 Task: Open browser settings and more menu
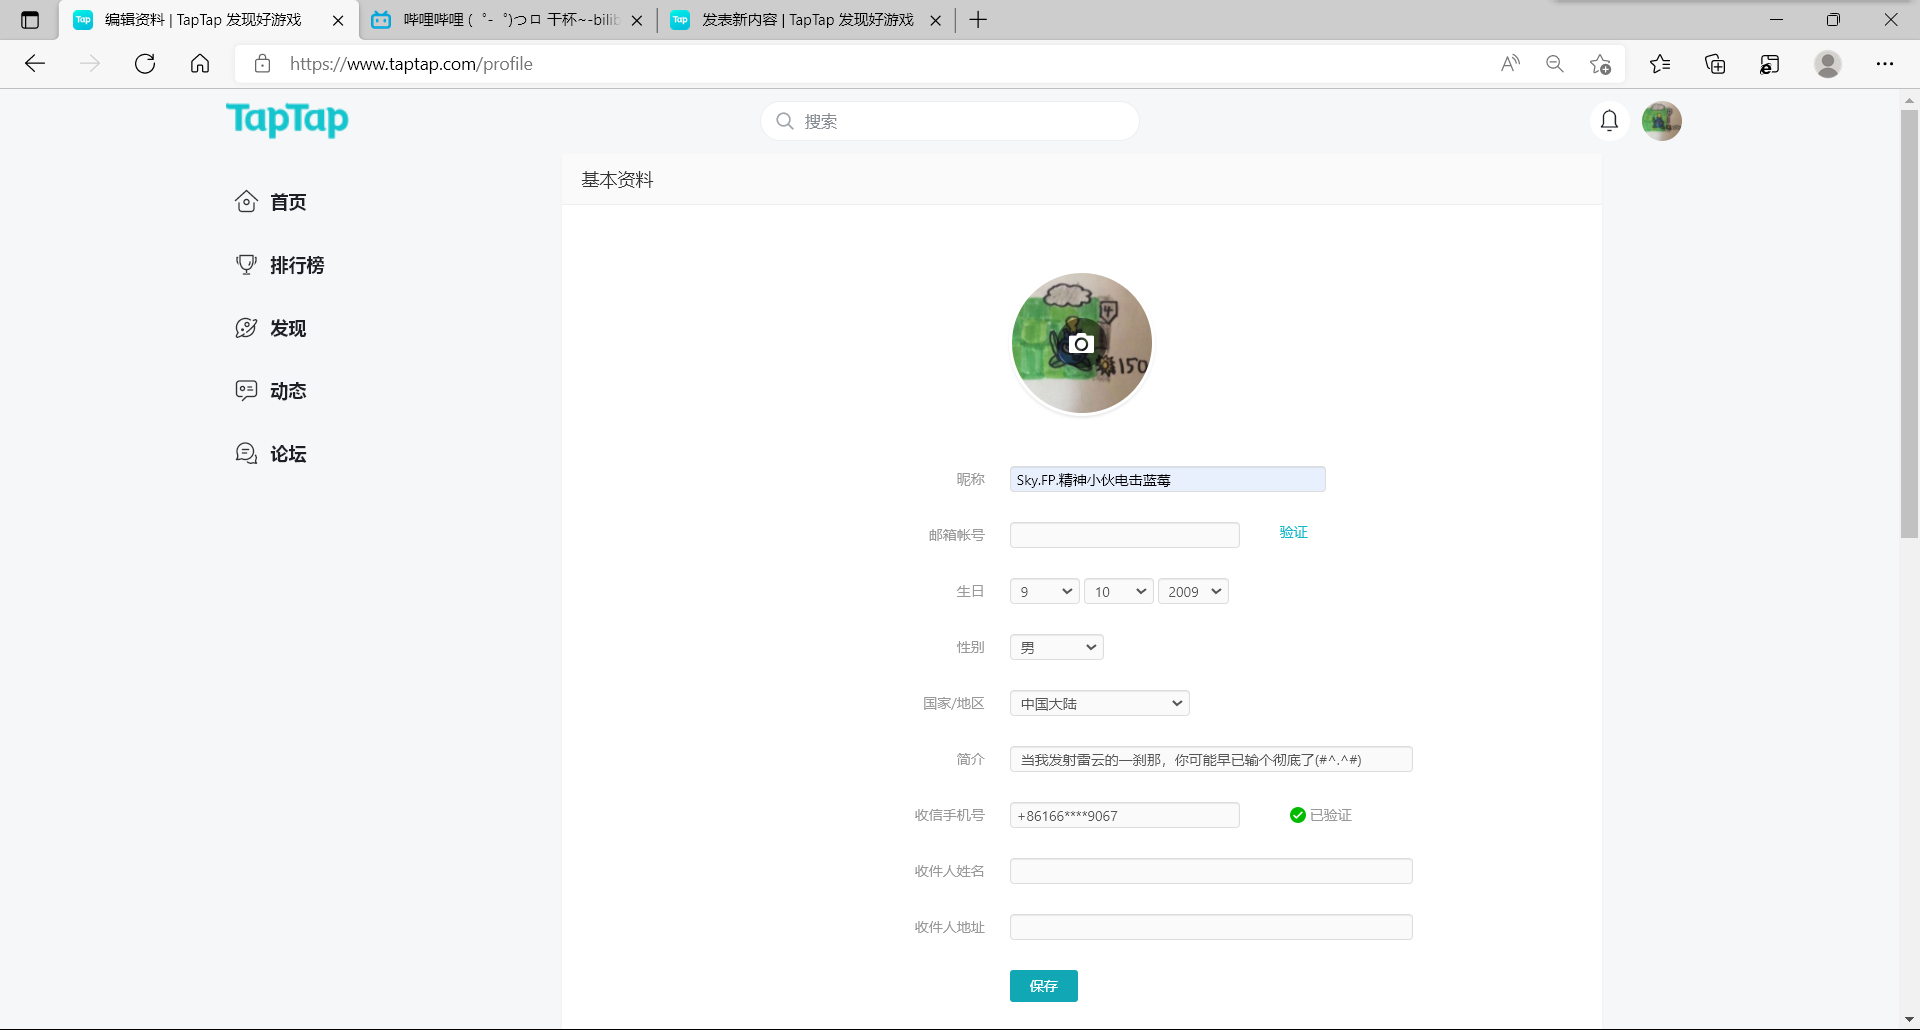1885,64
